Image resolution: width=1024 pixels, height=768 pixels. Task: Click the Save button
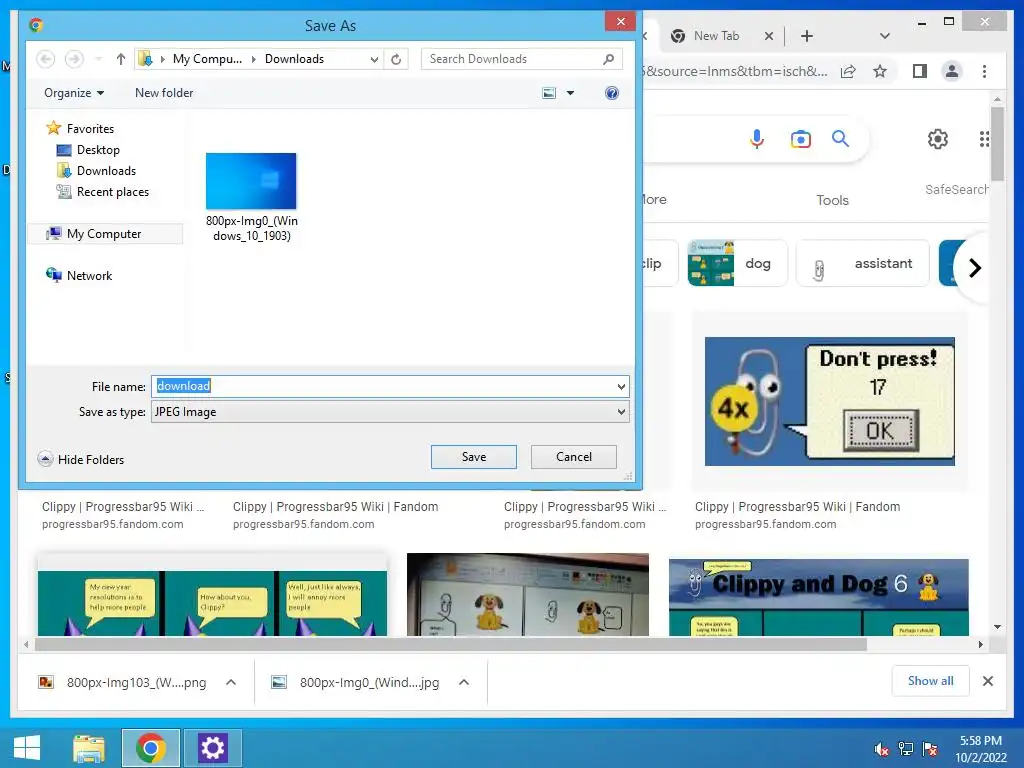tap(473, 456)
